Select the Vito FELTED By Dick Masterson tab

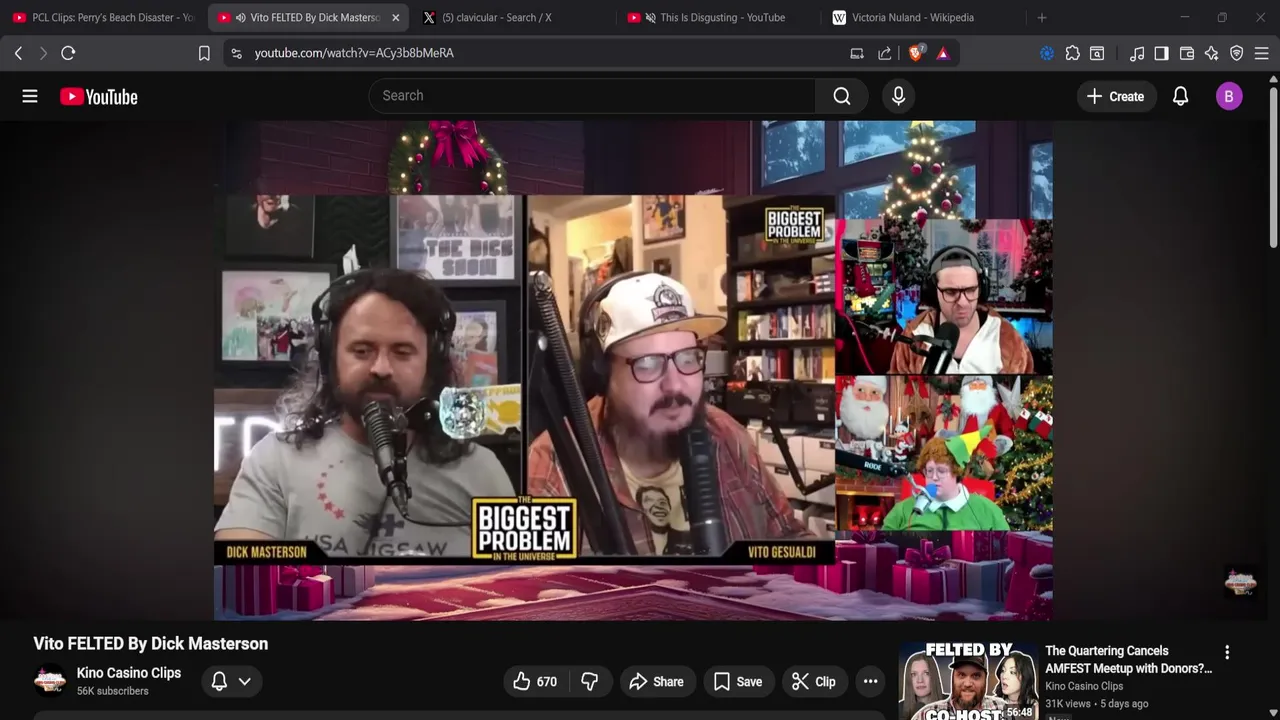308,18
